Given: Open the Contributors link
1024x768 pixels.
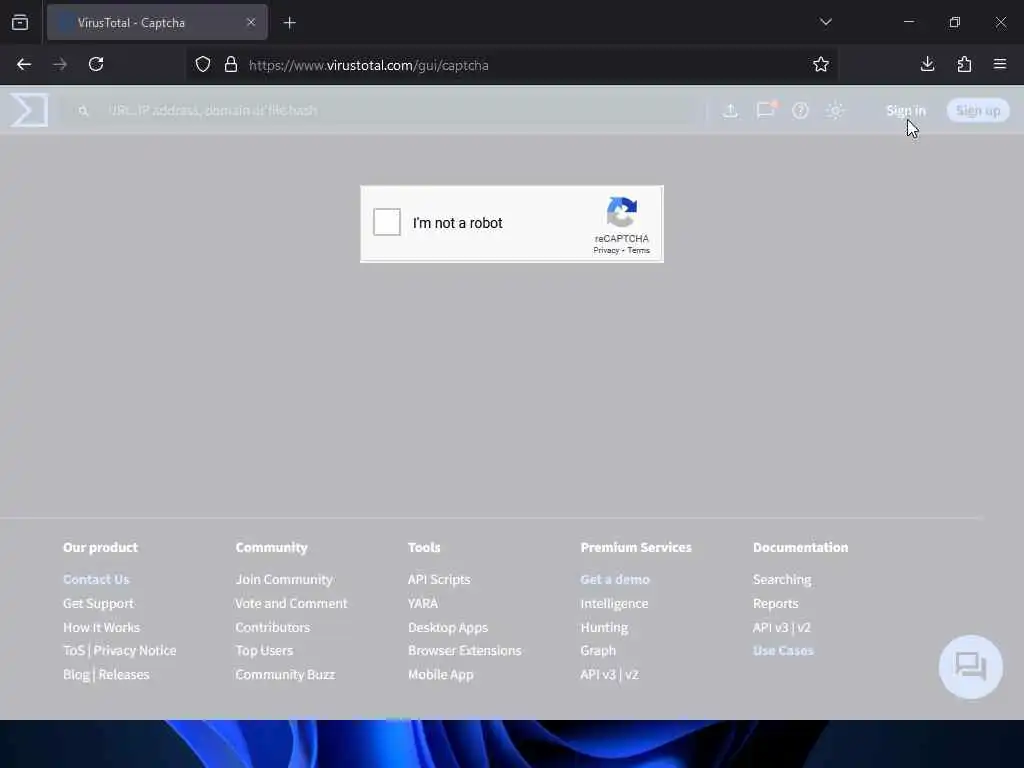Looking at the screenshot, I should pos(272,628).
